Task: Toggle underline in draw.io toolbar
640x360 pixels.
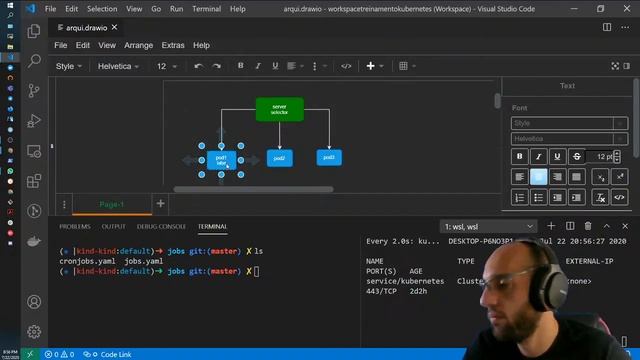Action: pos(275,66)
